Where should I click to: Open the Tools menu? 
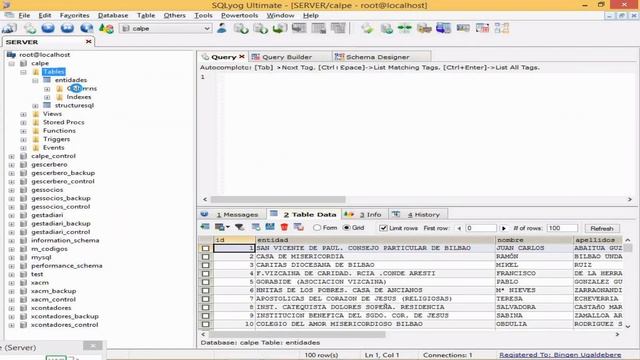203,15
